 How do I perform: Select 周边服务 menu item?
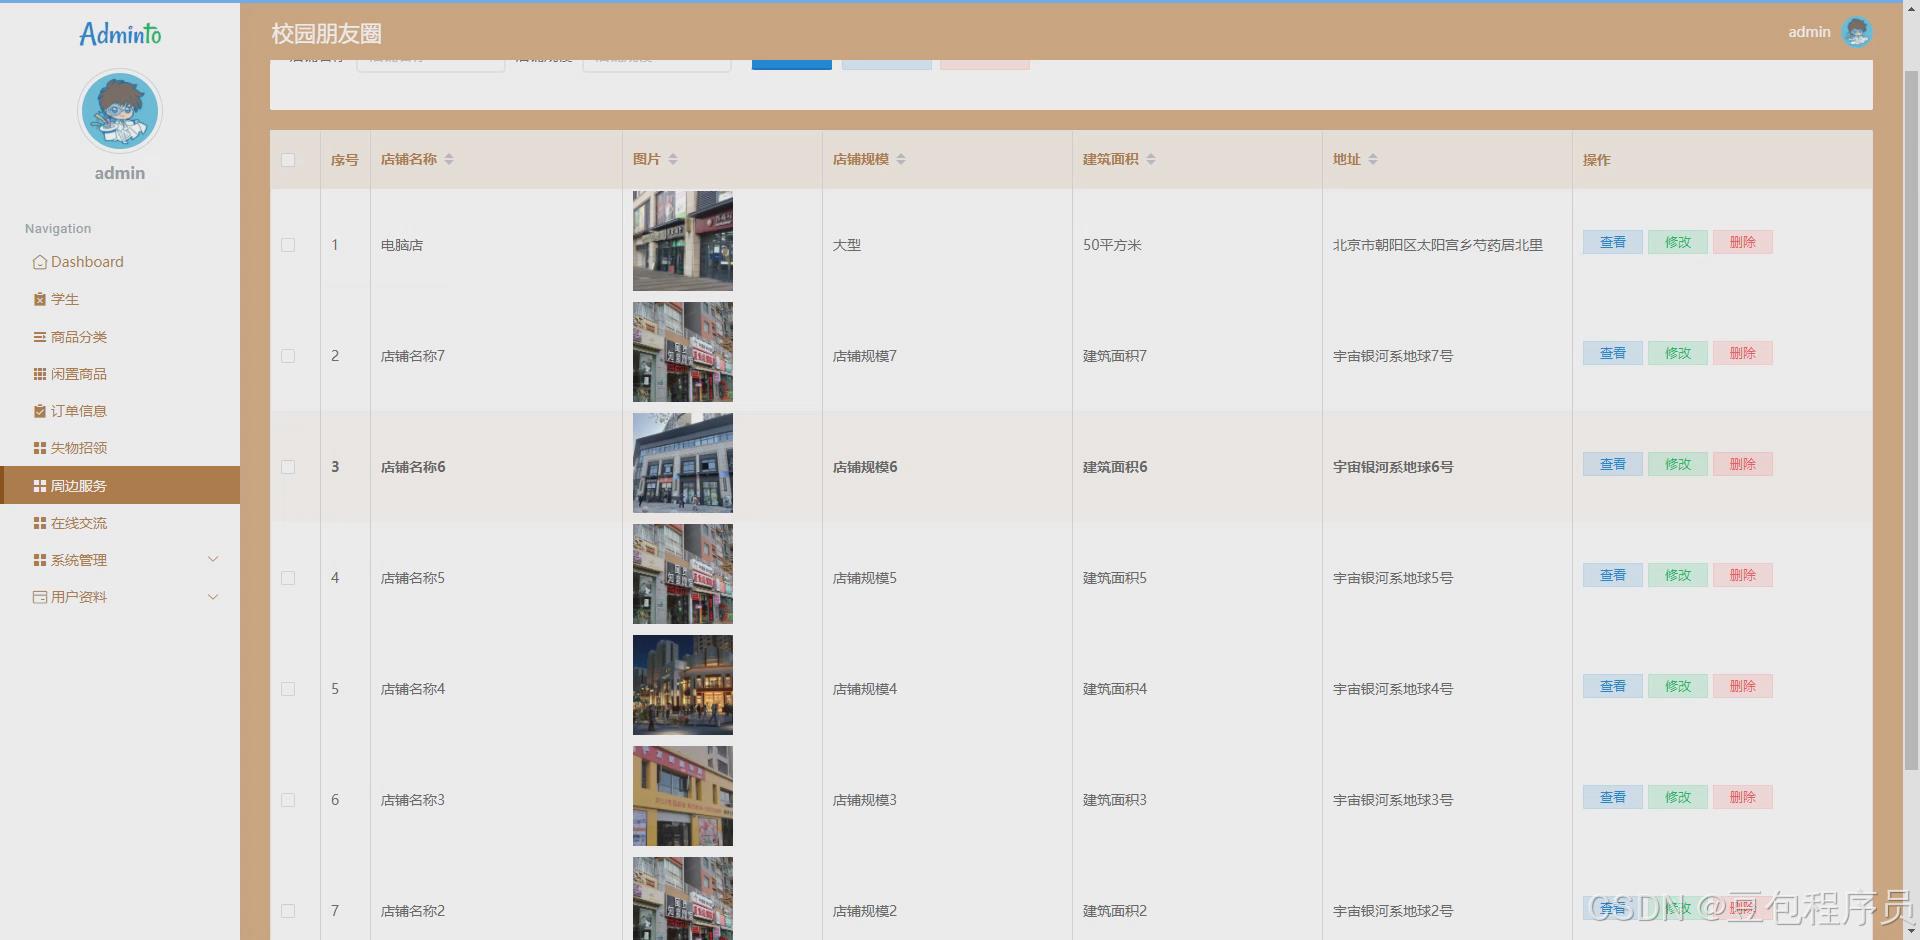(120, 485)
